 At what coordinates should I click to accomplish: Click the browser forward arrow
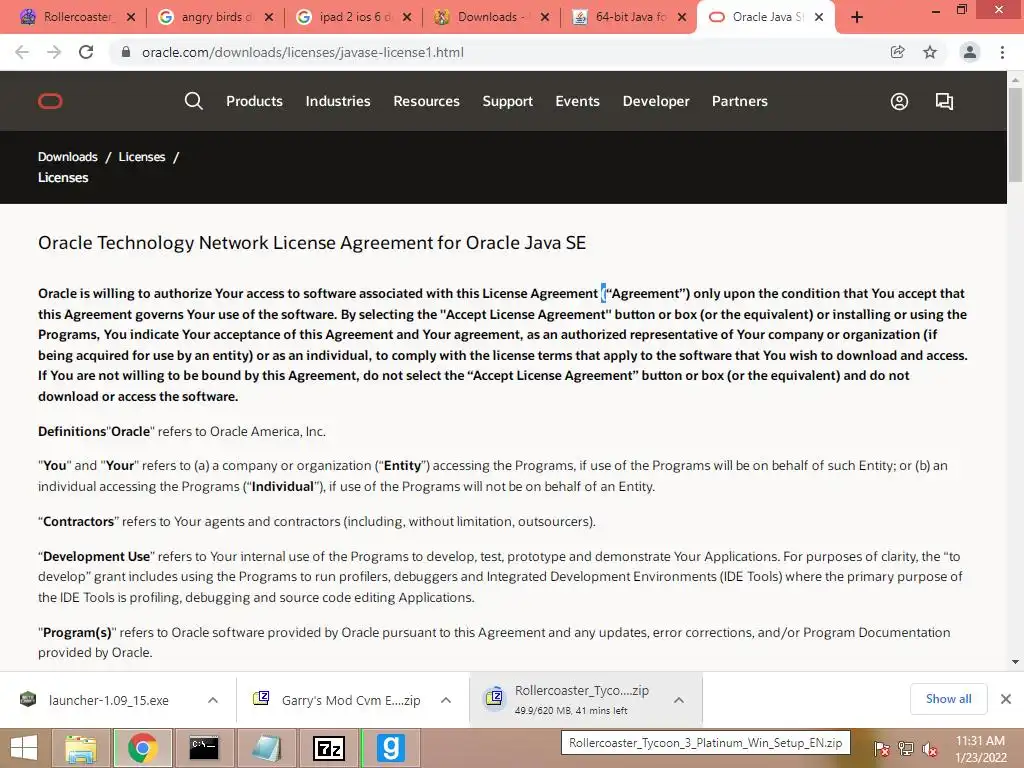click(54, 52)
